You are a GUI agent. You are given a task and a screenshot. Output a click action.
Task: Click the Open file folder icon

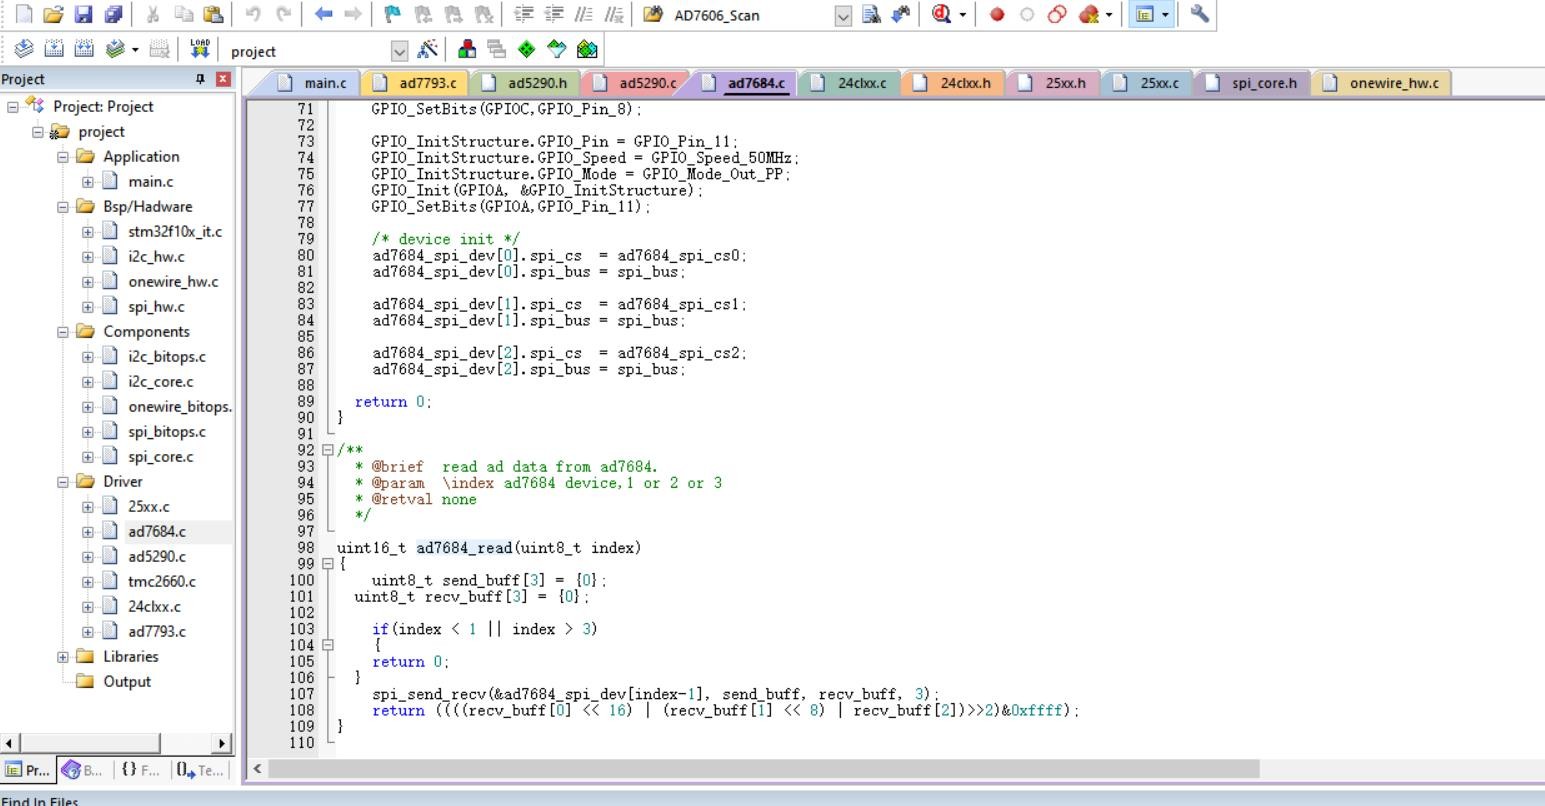[54, 14]
